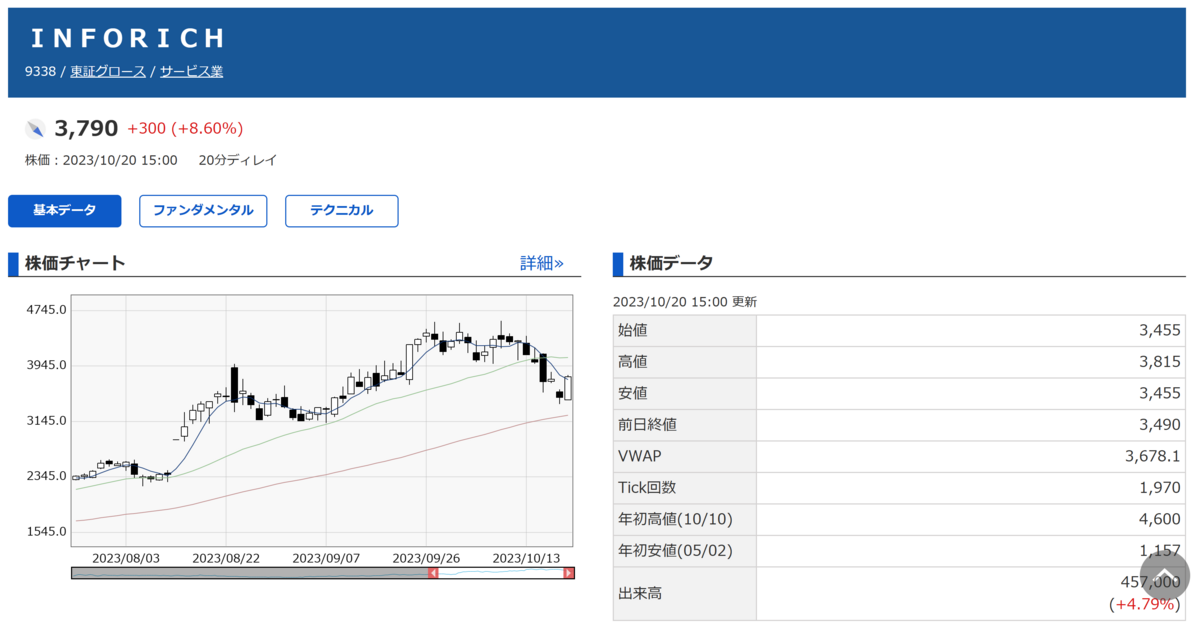The height and width of the screenshot is (629, 1200).
Task: Click the 2023/10/20 15:00 更新 timestamp
Action: click(x=685, y=302)
